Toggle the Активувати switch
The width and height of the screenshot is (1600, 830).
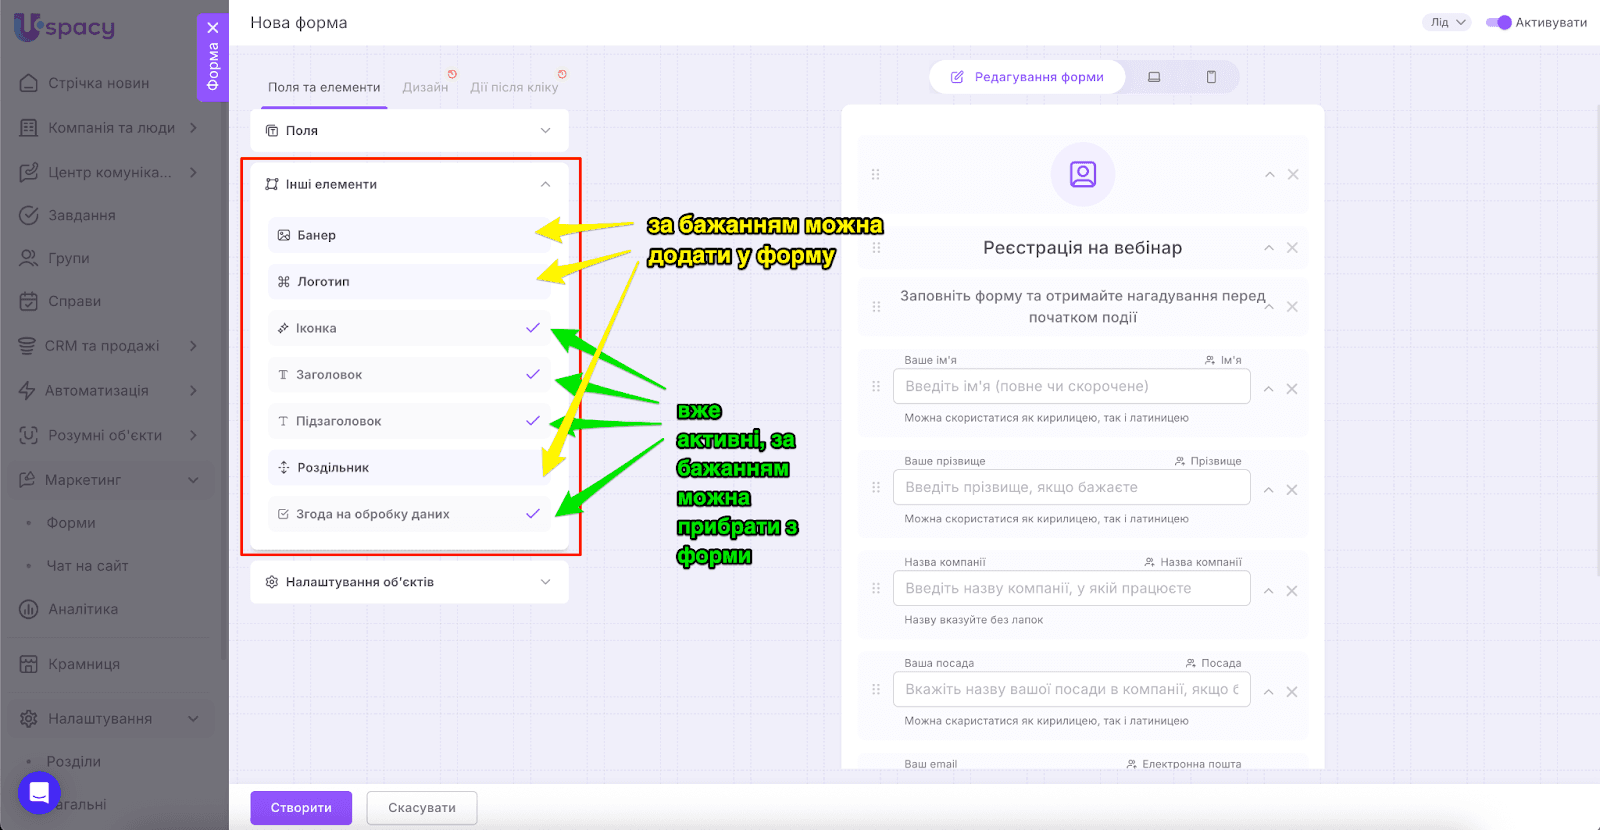1498,22
